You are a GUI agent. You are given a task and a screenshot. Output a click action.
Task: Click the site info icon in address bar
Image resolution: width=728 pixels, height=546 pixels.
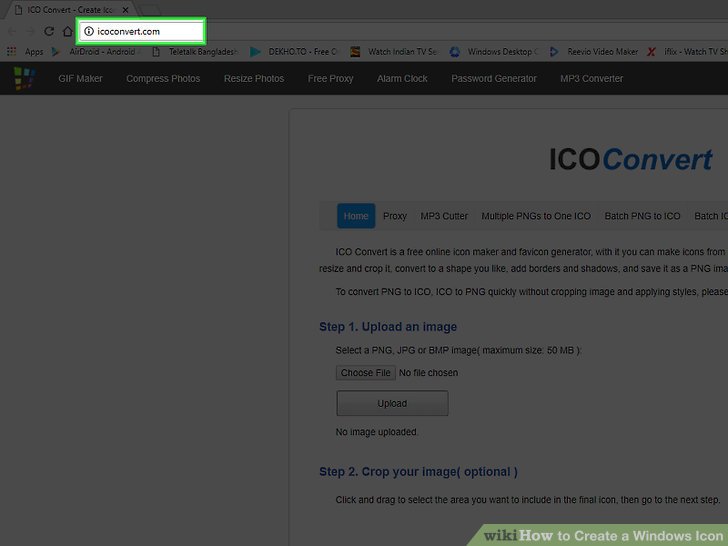89,31
